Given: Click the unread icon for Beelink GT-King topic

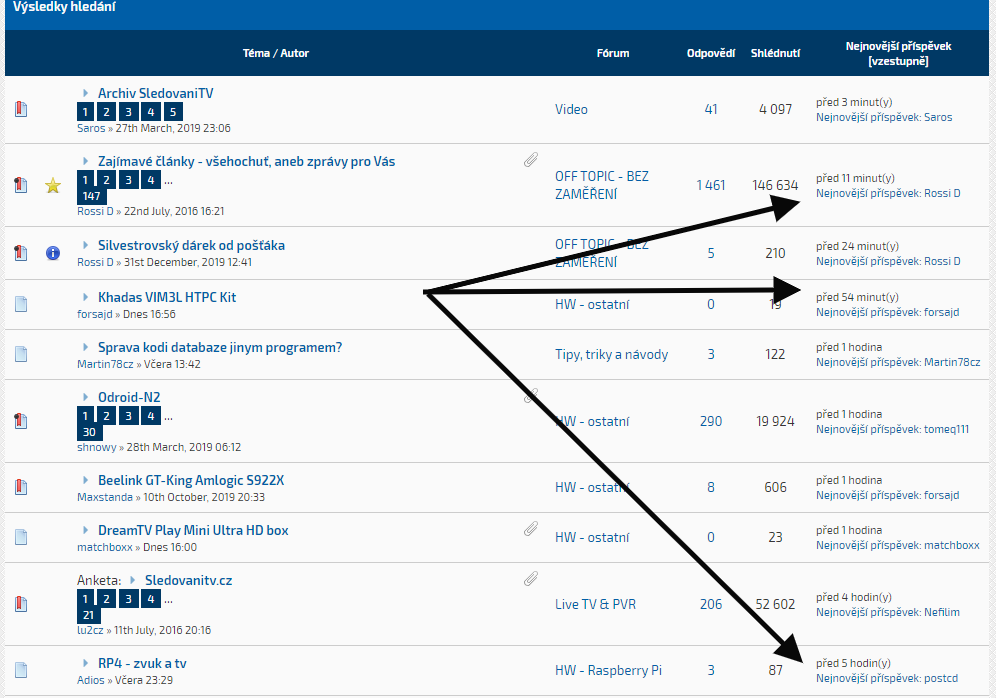Looking at the screenshot, I should [21, 488].
